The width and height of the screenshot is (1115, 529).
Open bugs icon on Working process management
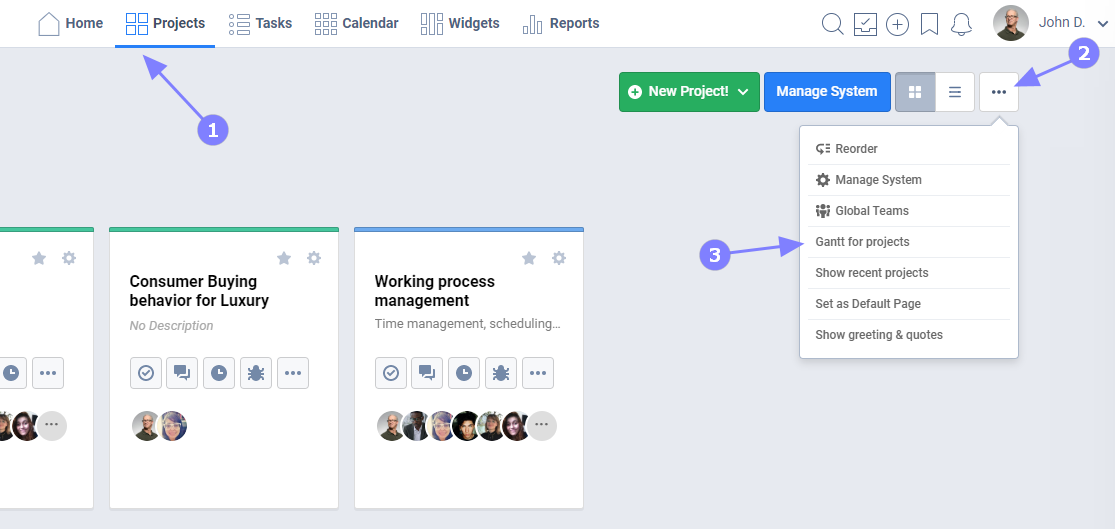point(501,373)
